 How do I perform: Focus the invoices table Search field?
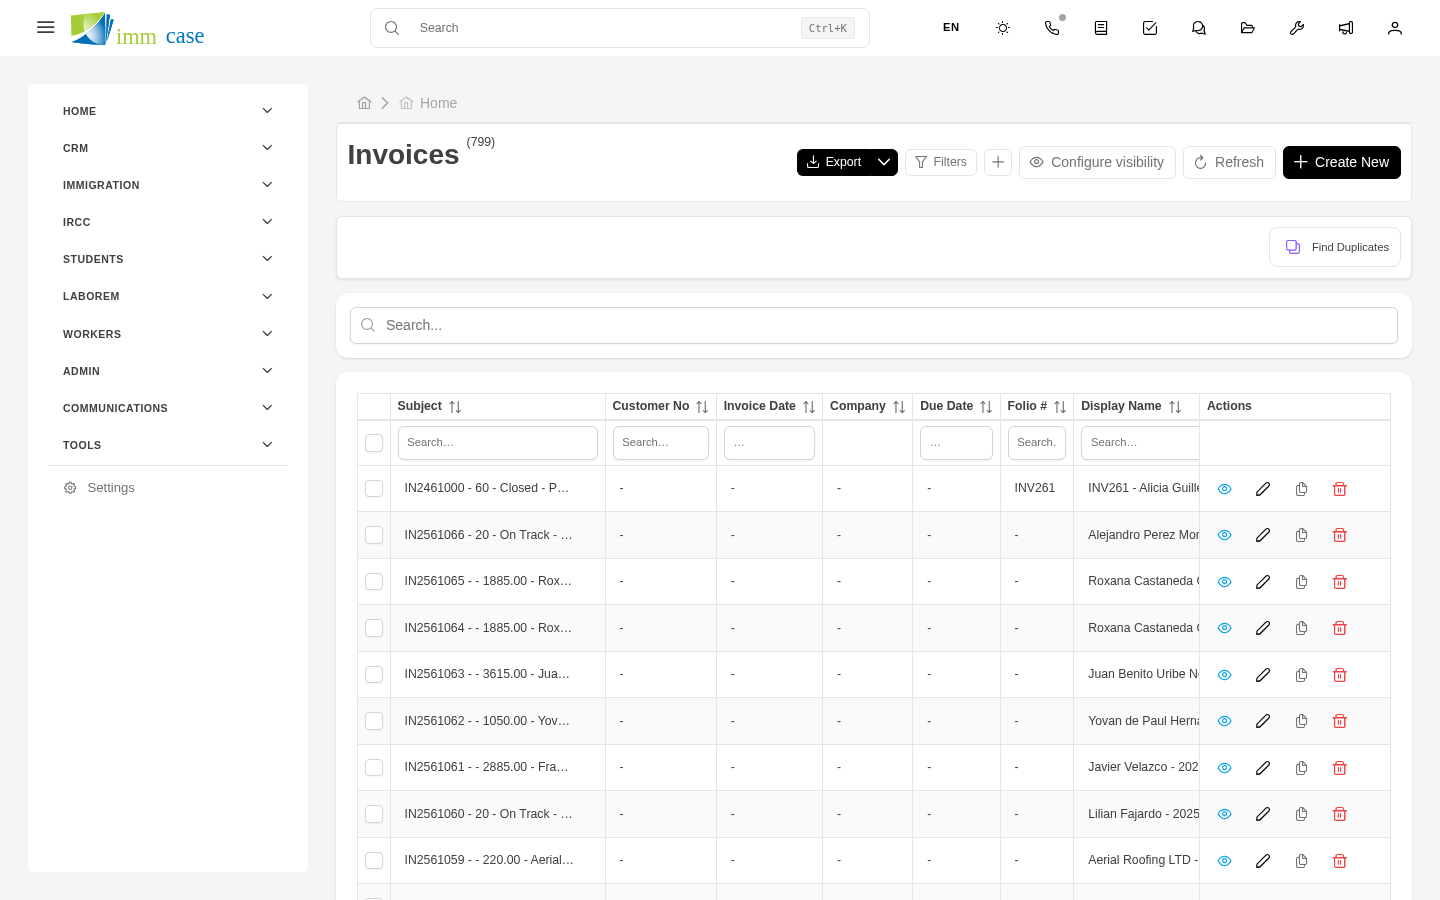pyautogui.click(x=874, y=325)
